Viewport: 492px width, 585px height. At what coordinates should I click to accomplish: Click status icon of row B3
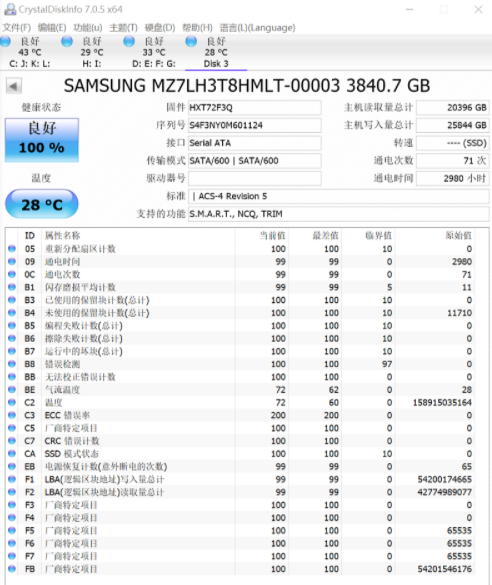(12, 300)
